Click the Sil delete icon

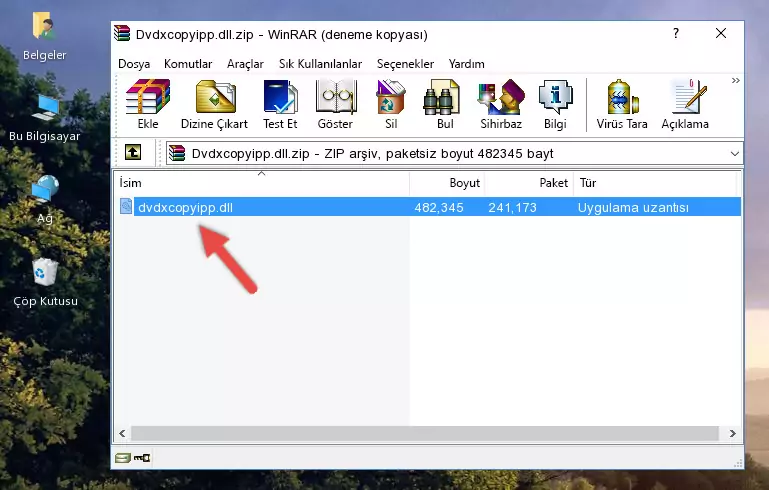click(391, 104)
